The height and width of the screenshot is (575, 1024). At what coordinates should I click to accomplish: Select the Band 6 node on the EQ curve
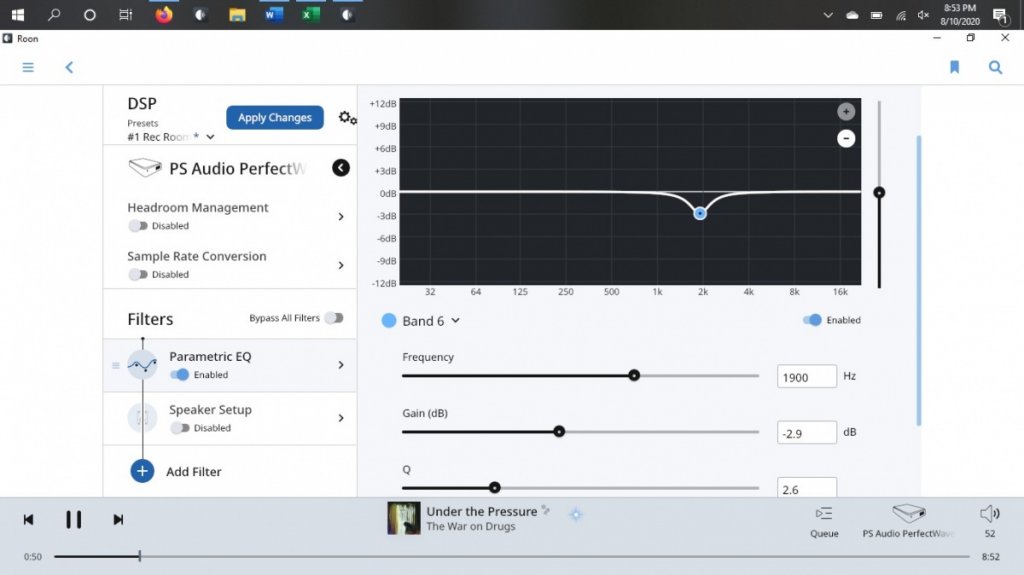(x=699, y=213)
